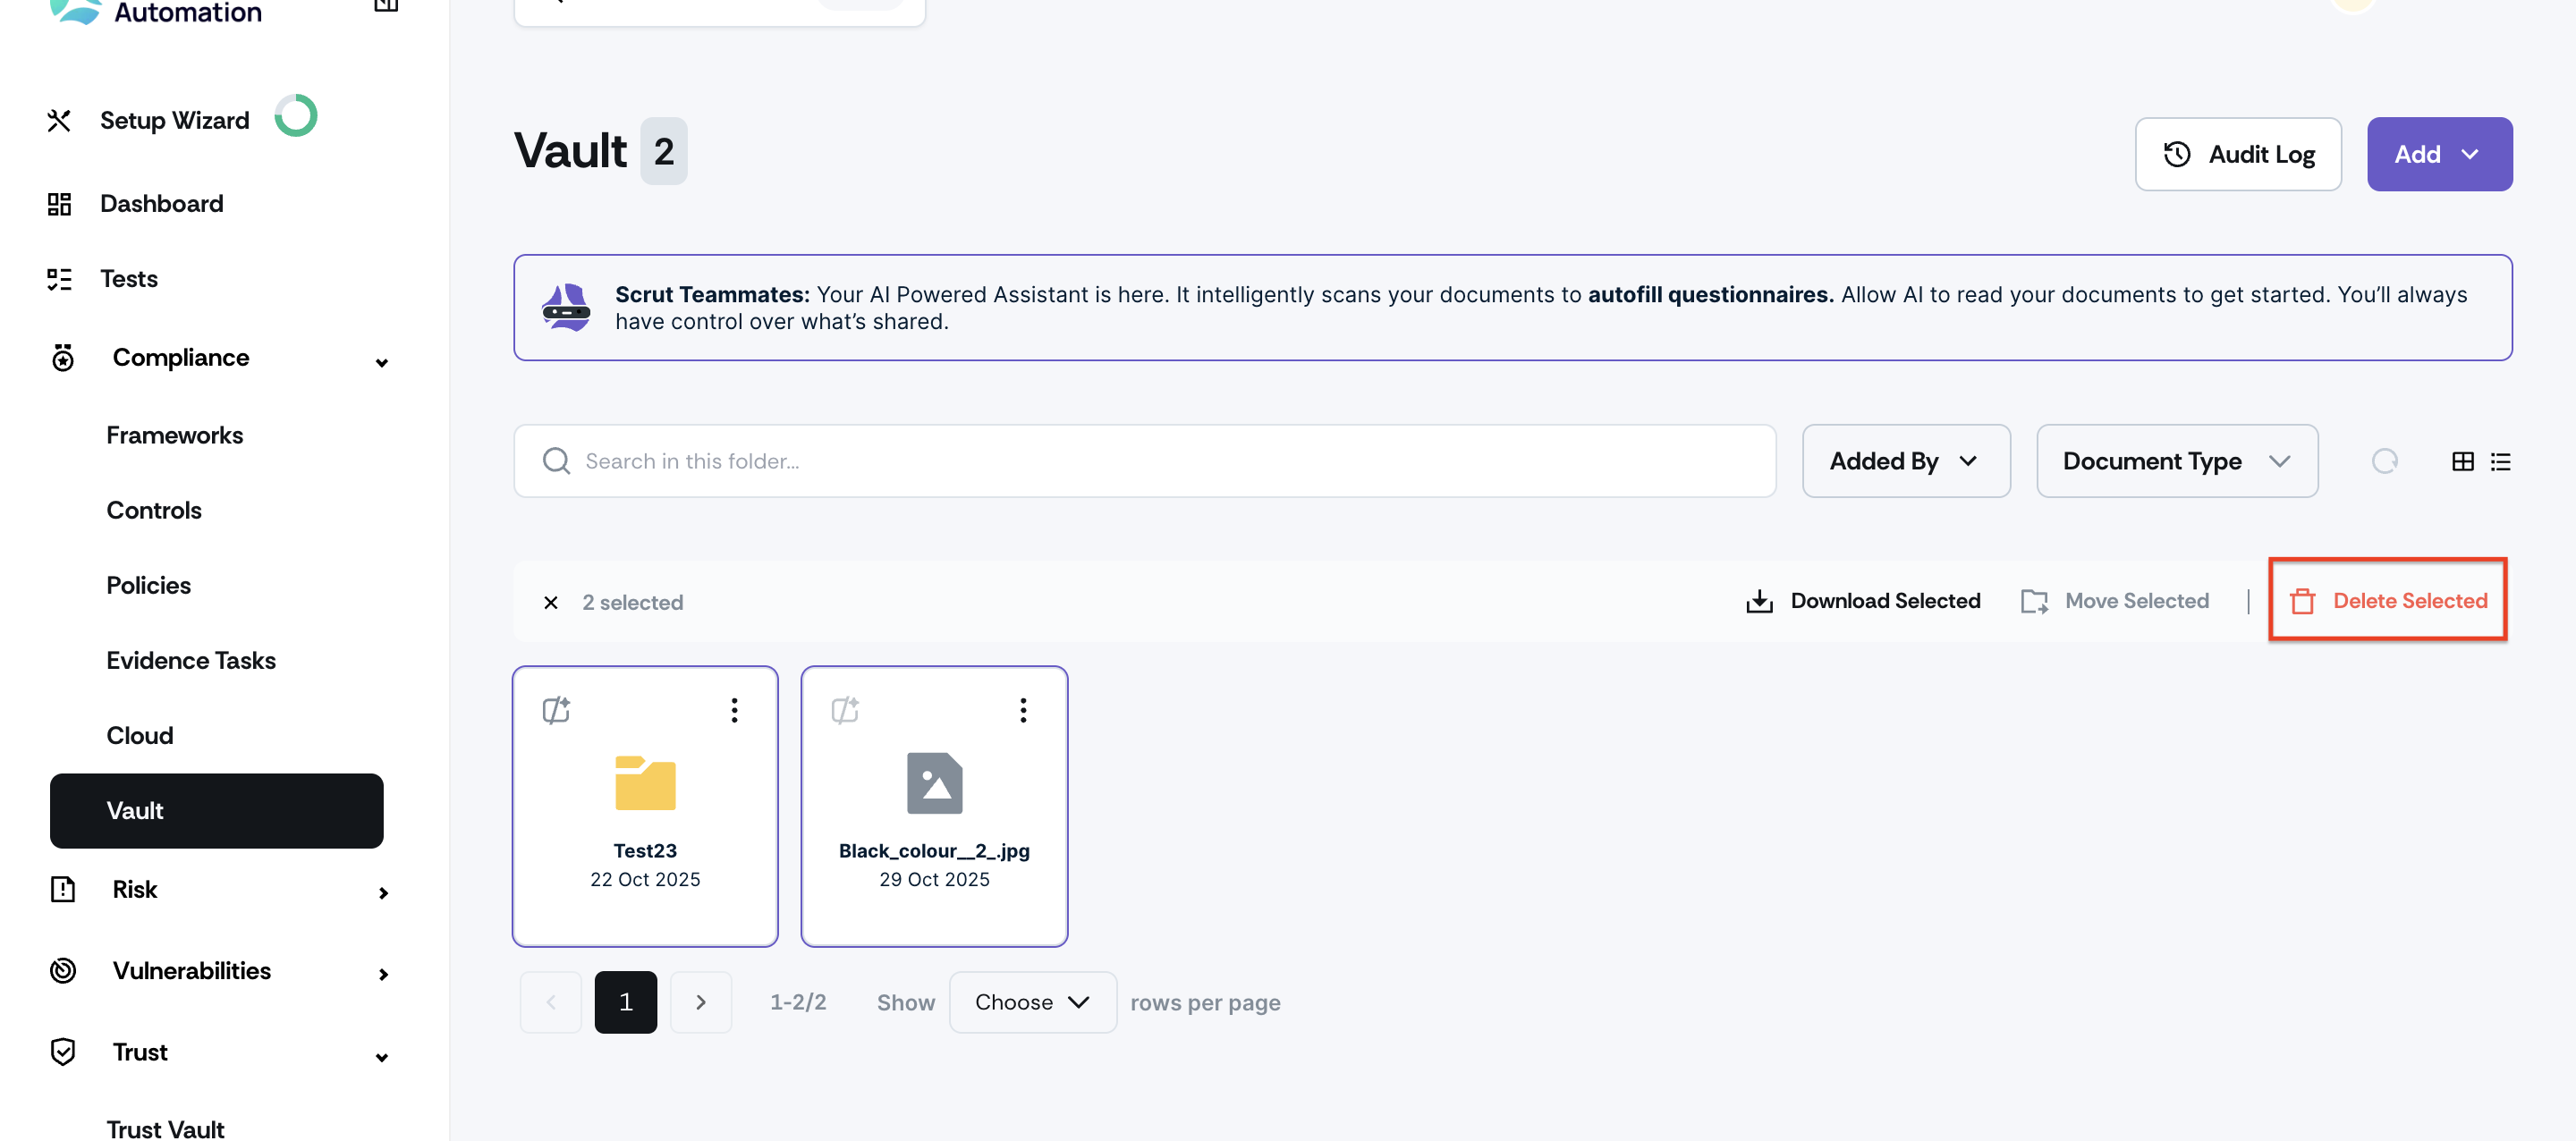
Task: Clear selection with the X icon
Action: pyautogui.click(x=550, y=602)
